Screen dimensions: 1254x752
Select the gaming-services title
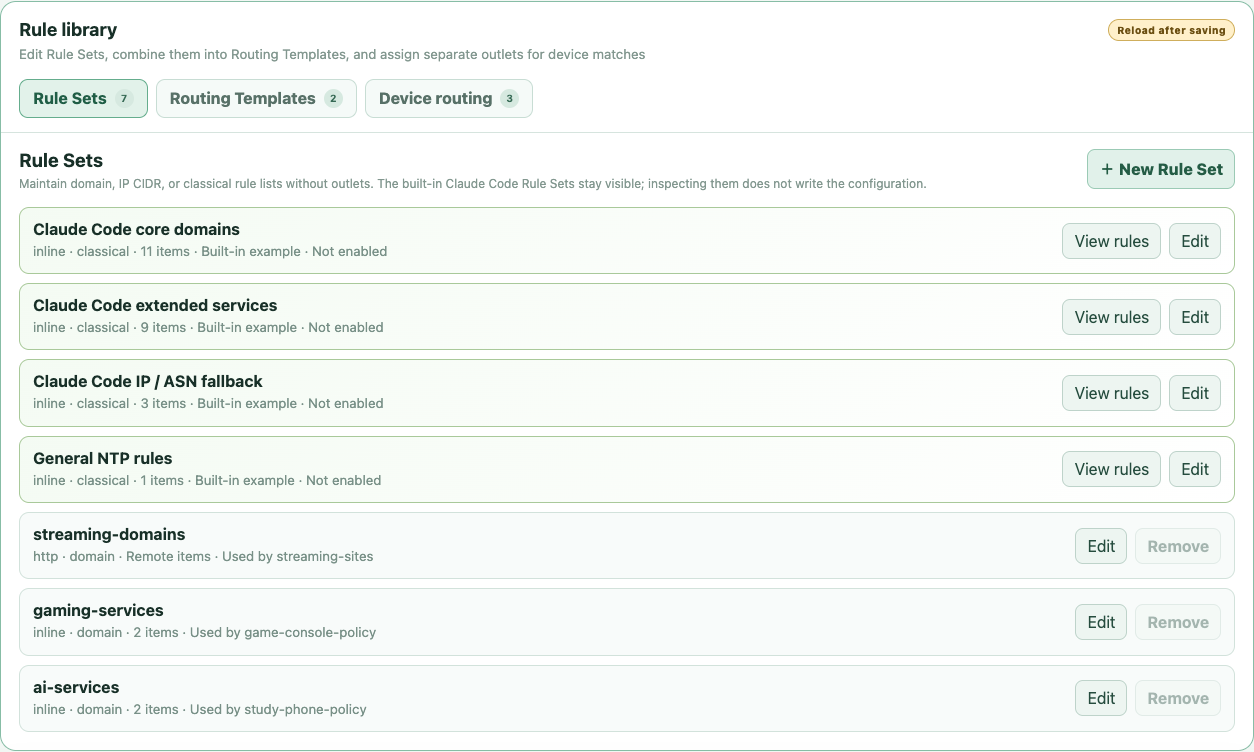pyautogui.click(x=98, y=610)
